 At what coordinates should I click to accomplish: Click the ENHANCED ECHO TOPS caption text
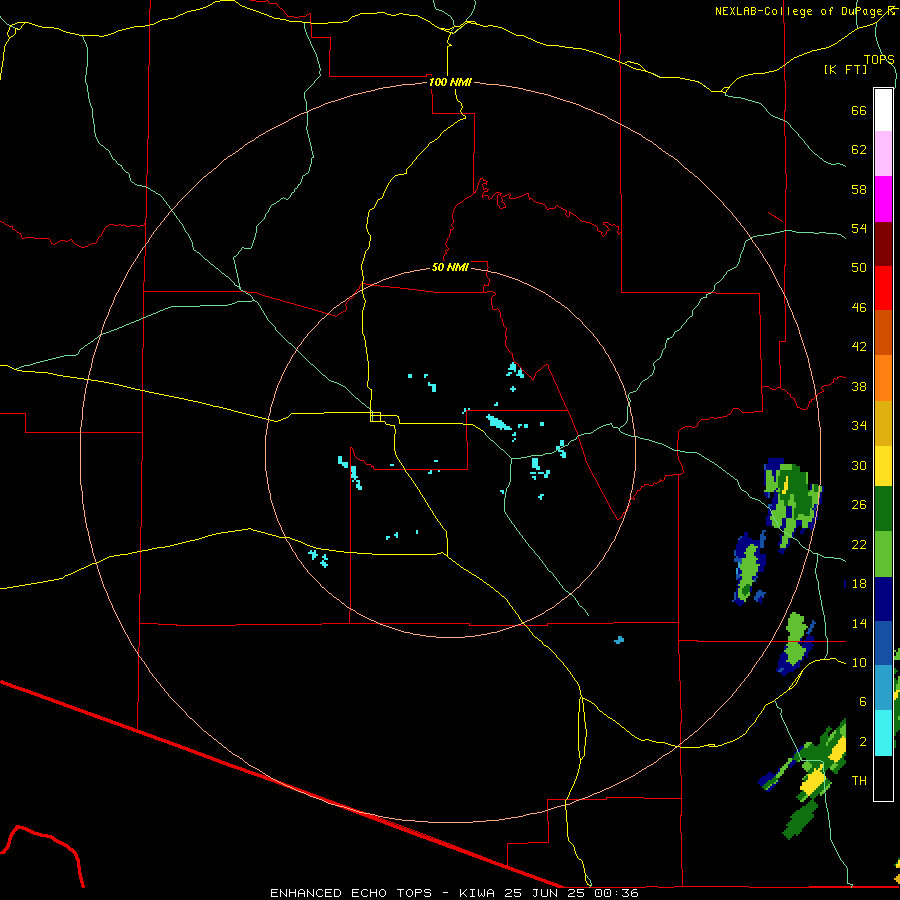click(x=350, y=893)
